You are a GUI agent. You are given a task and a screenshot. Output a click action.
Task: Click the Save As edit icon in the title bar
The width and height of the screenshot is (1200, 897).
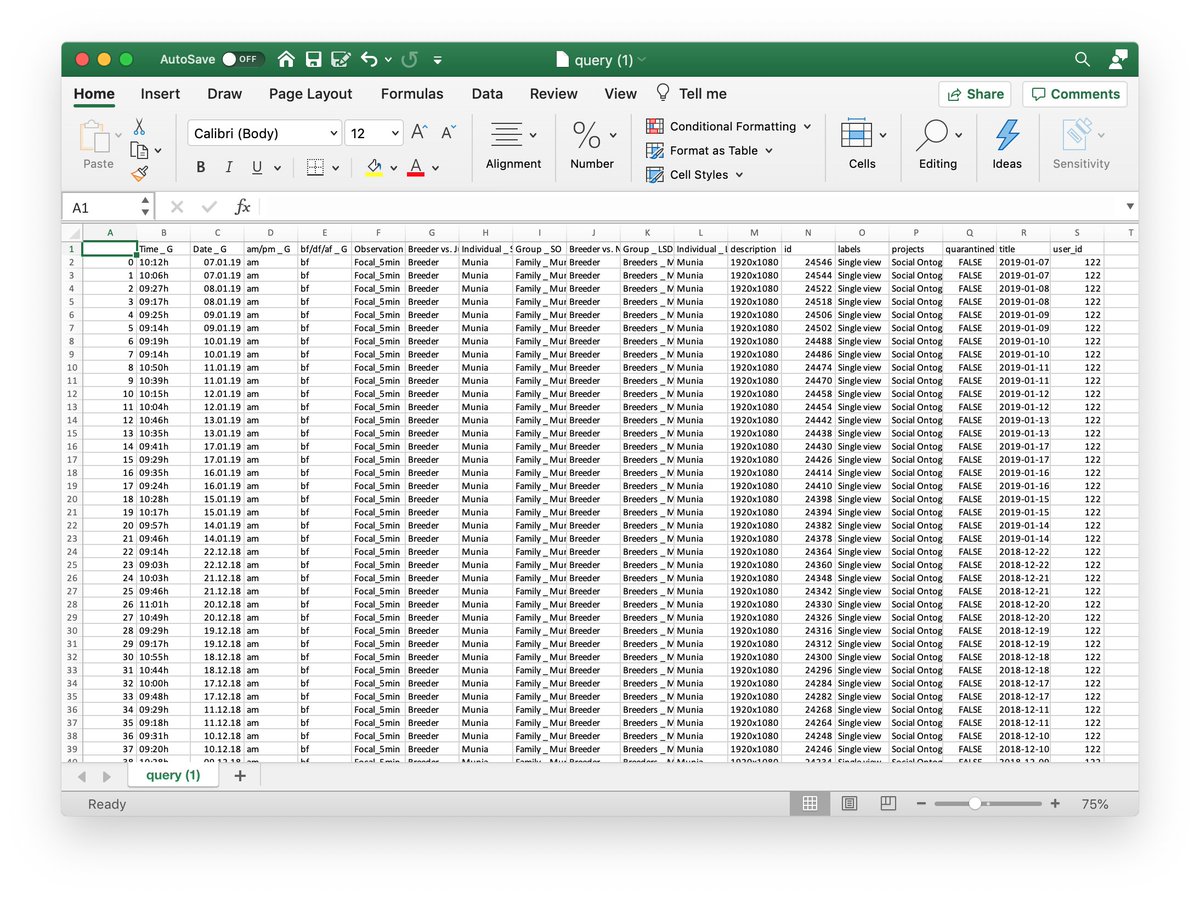[x=340, y=59]
